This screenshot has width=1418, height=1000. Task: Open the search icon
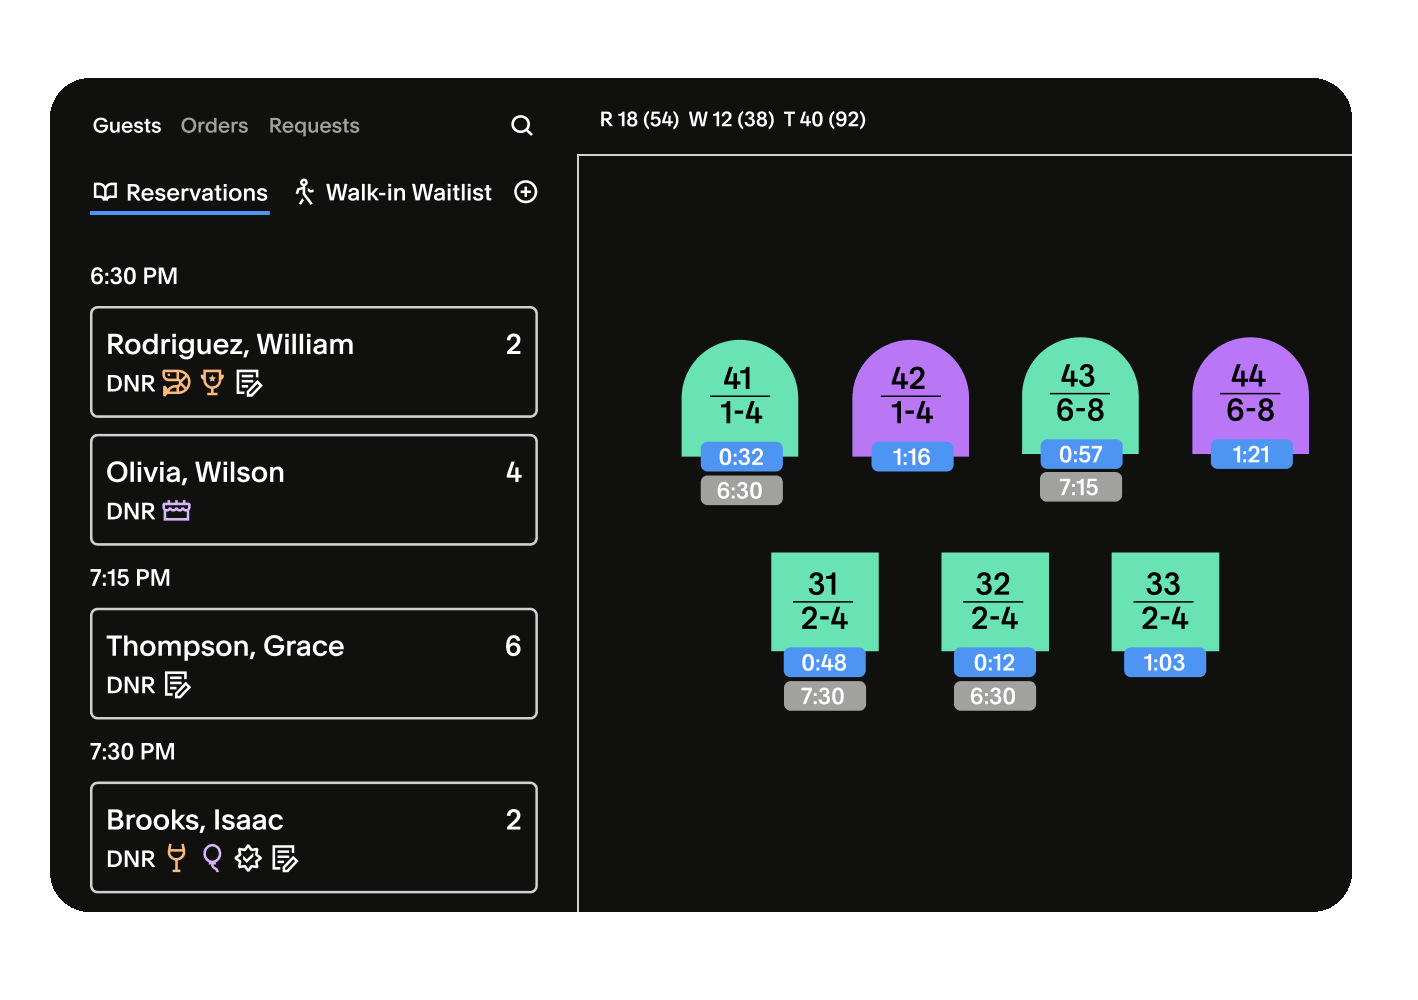(x=521, y=125)
